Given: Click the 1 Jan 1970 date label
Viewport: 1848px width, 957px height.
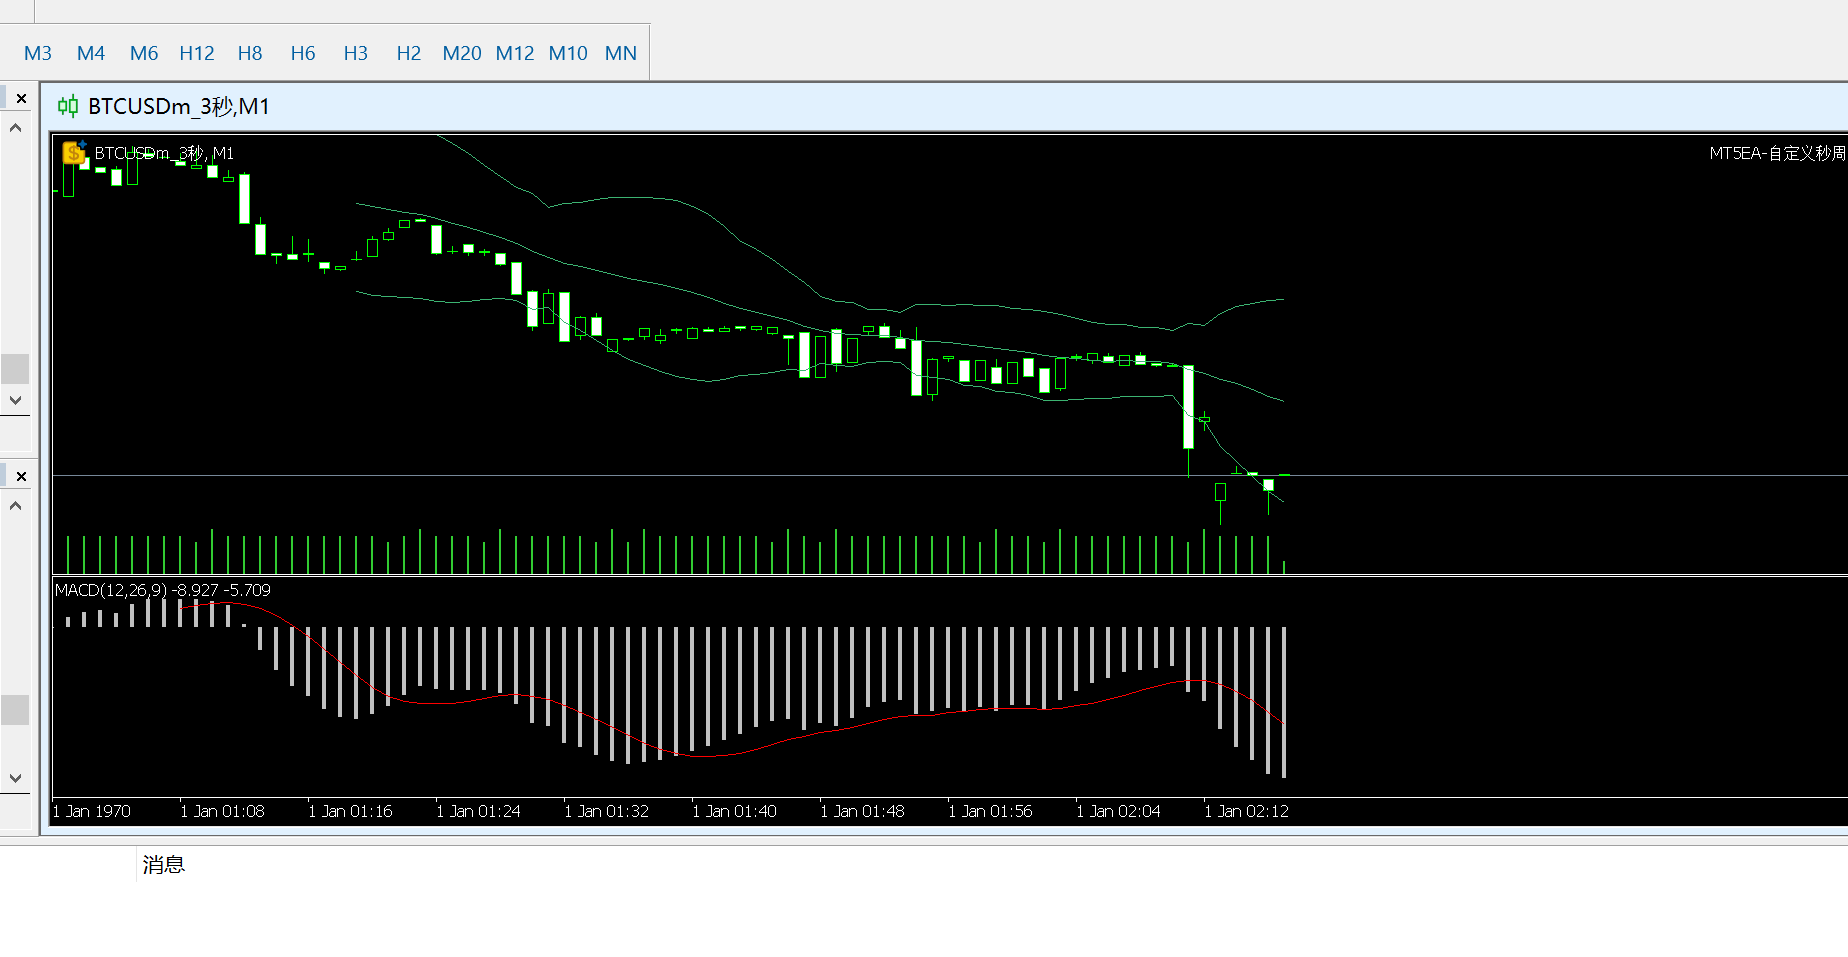Looking at the screenshot, I should (x=92, y=811).
